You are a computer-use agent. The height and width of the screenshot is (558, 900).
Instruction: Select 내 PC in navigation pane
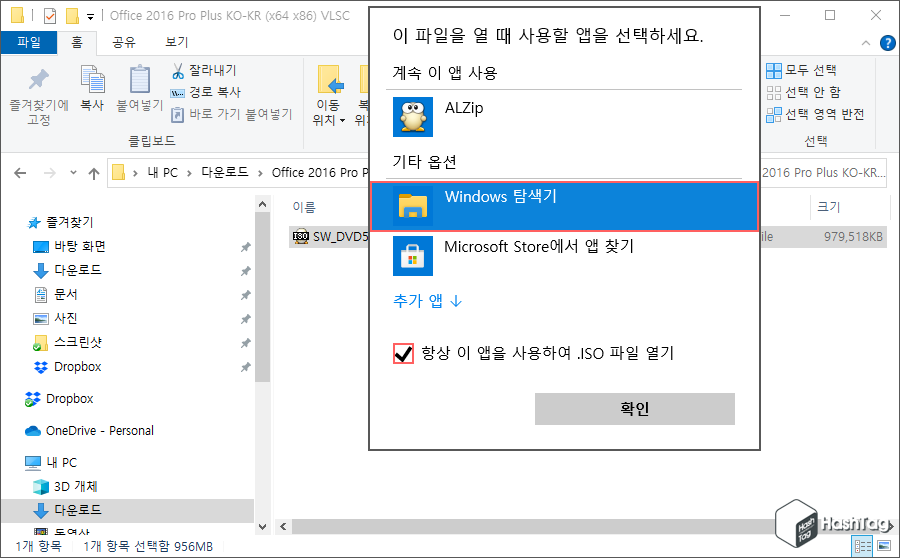point(51,462)
